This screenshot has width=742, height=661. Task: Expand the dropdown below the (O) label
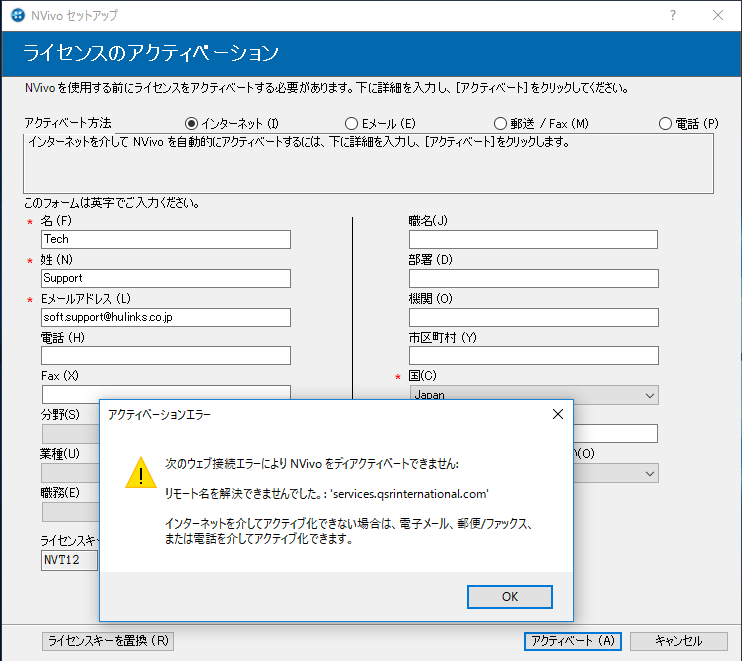click(x=616, y=473)
